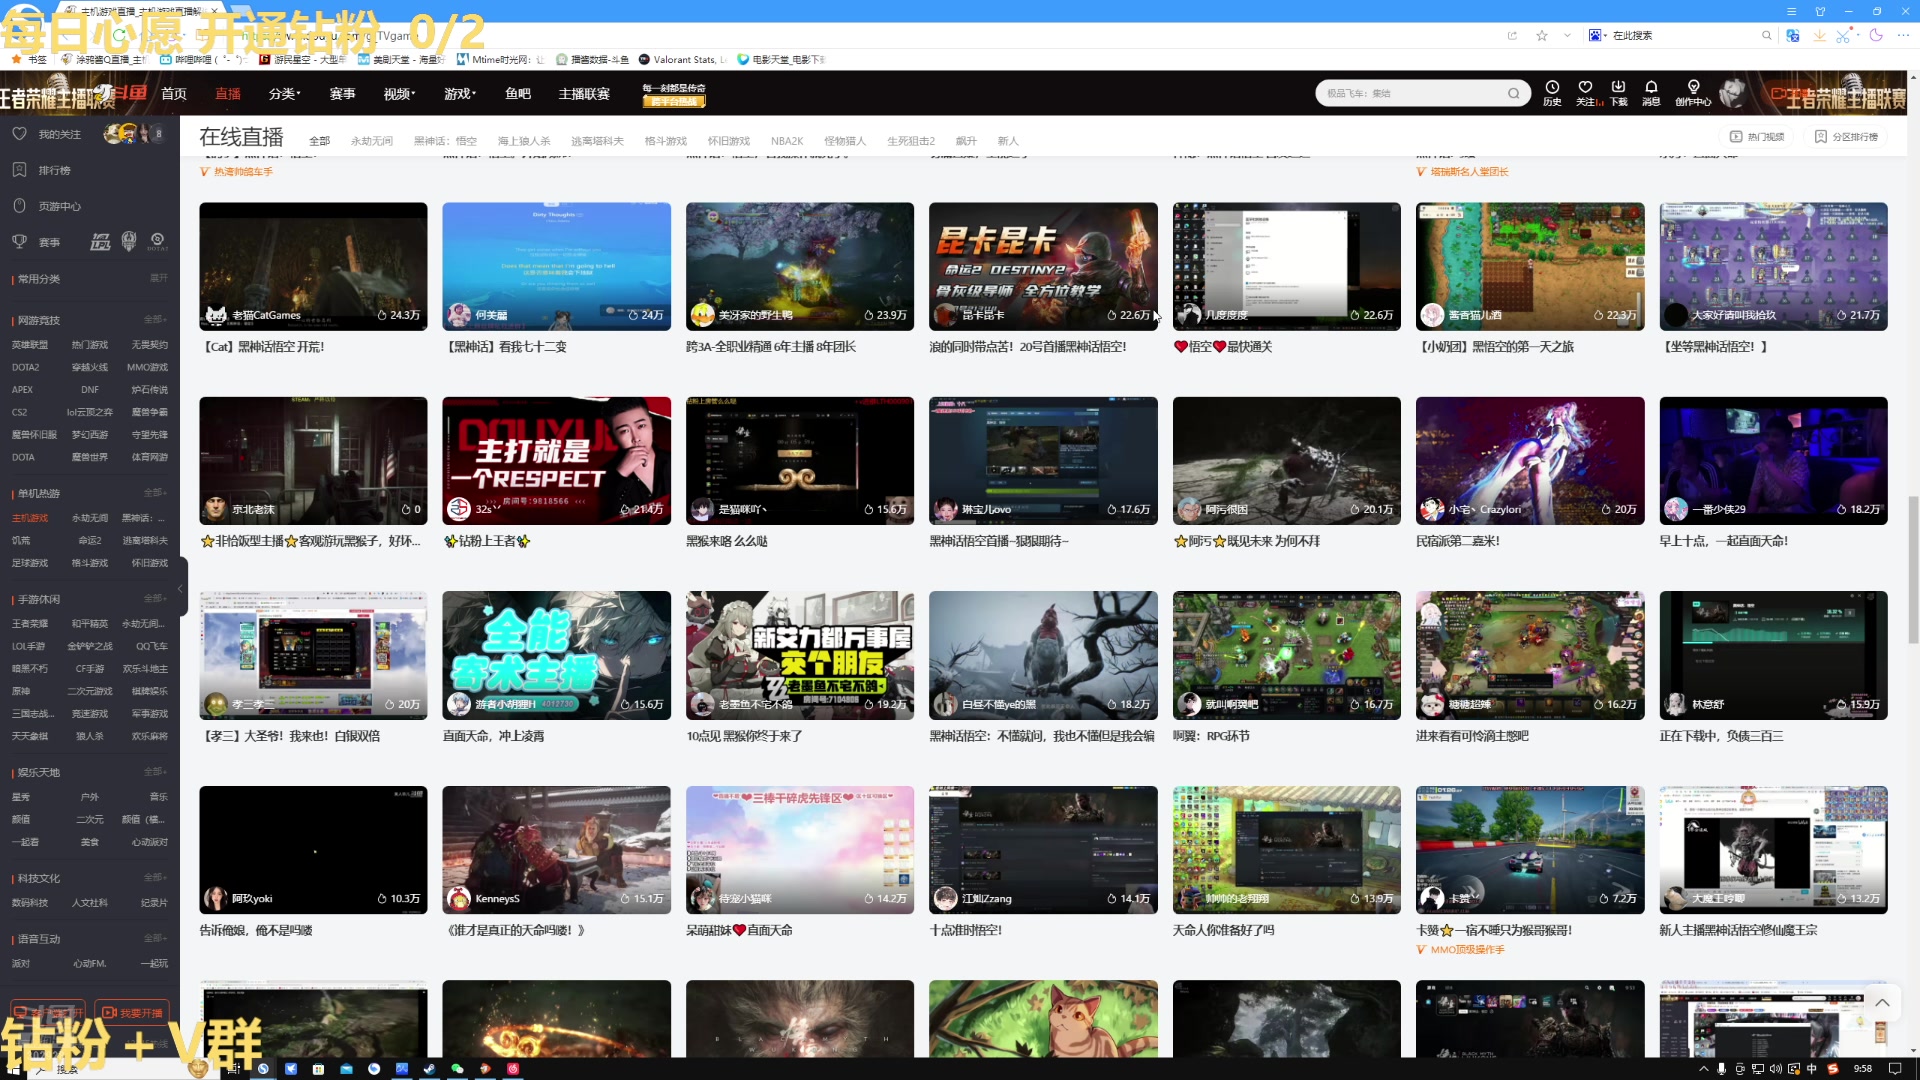
Task: Click the magnifier icon in Douyu search box
Action: tap(1514, 93)
